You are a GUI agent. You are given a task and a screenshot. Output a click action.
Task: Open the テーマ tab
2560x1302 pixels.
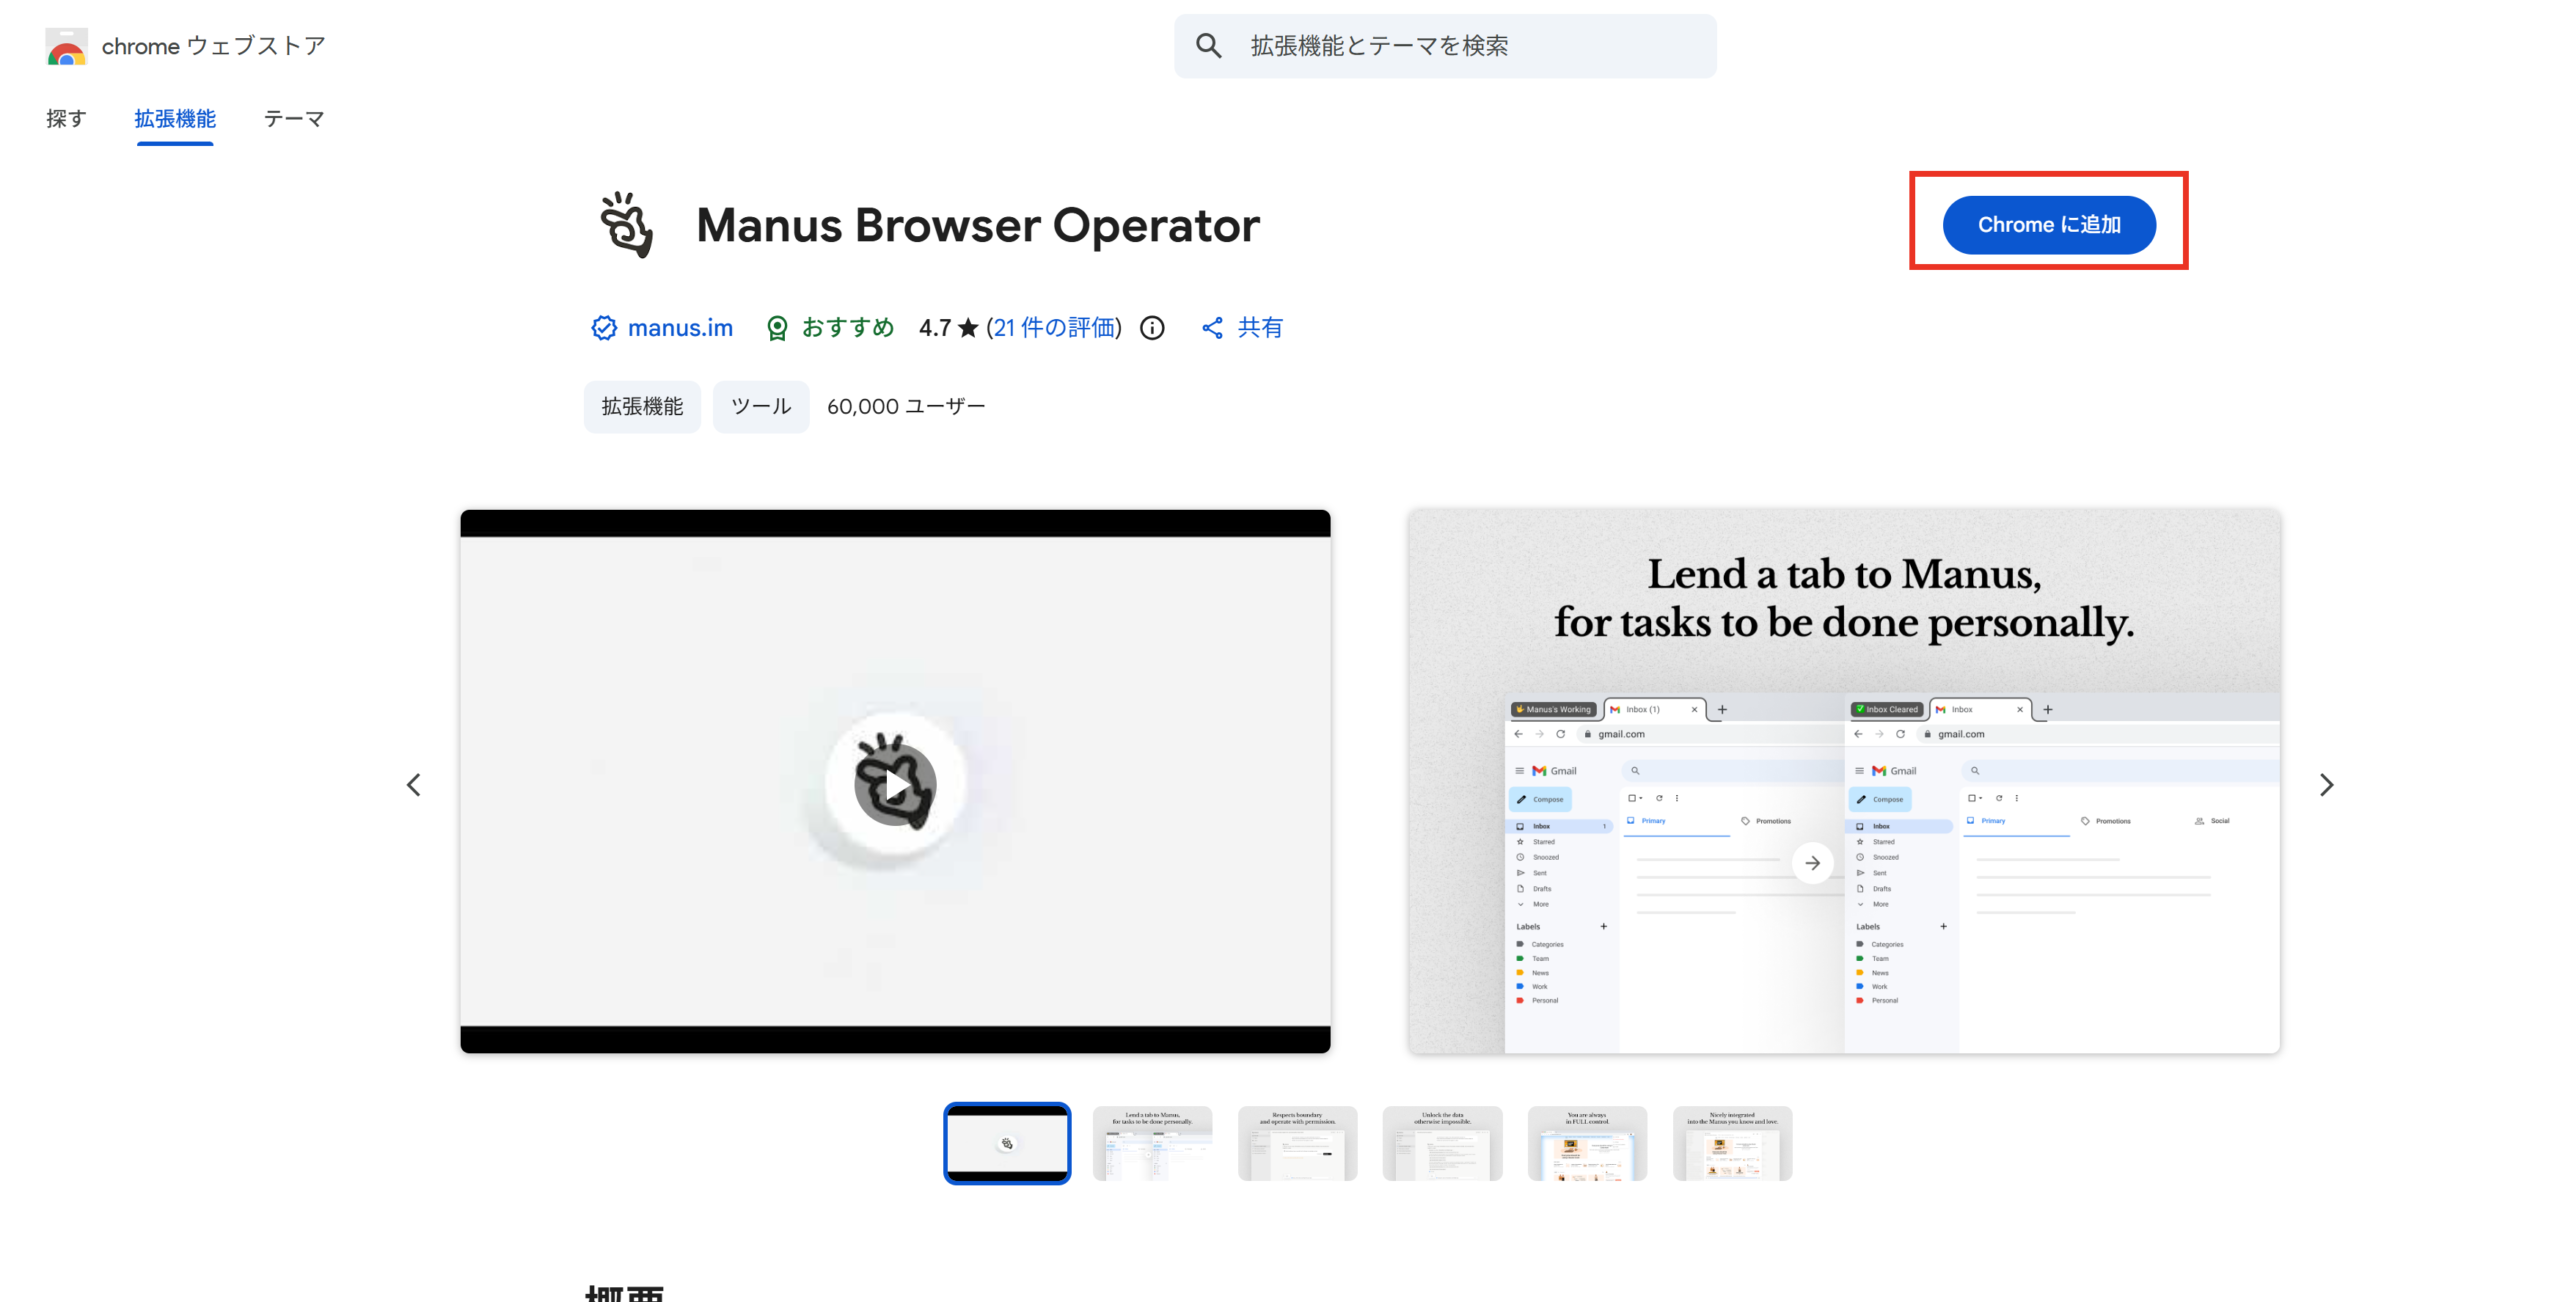[294, 119]
